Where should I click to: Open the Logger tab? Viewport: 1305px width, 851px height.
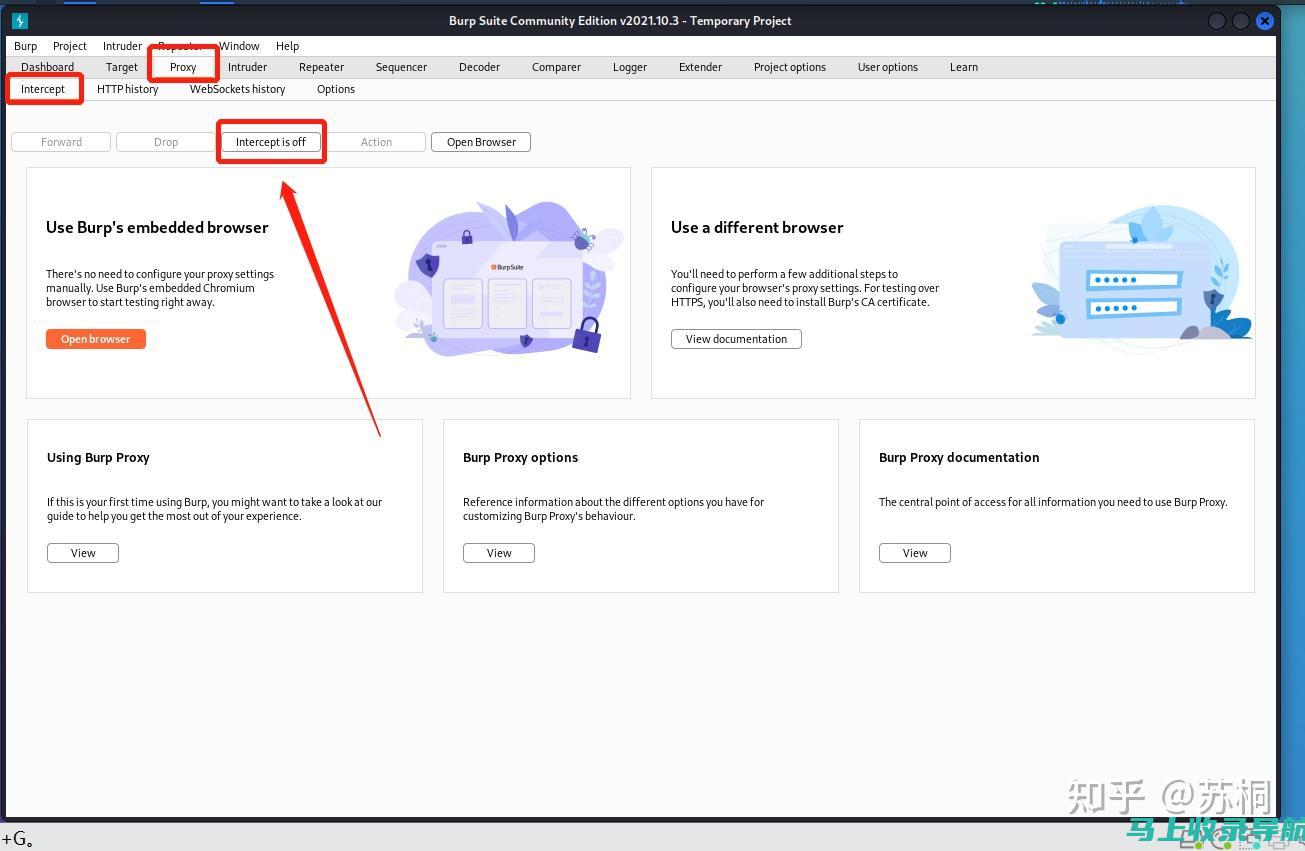click(630, 67)
